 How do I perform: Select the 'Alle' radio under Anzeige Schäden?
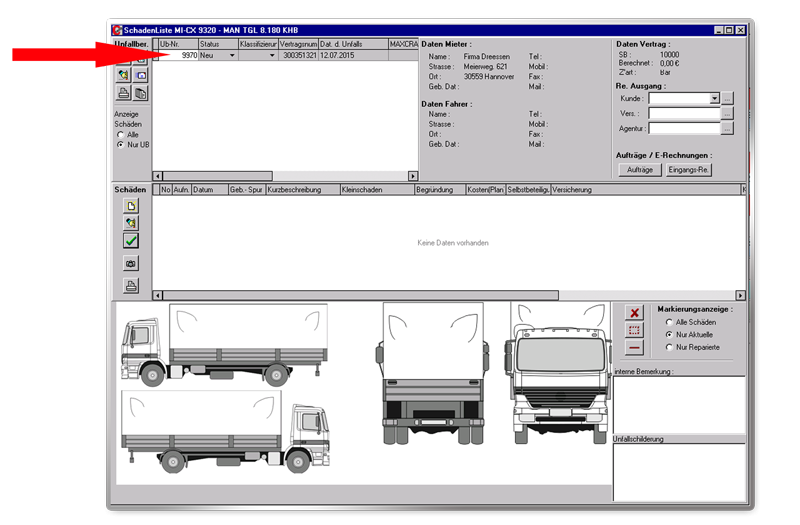pyautogui.click(x=121, y=134)
